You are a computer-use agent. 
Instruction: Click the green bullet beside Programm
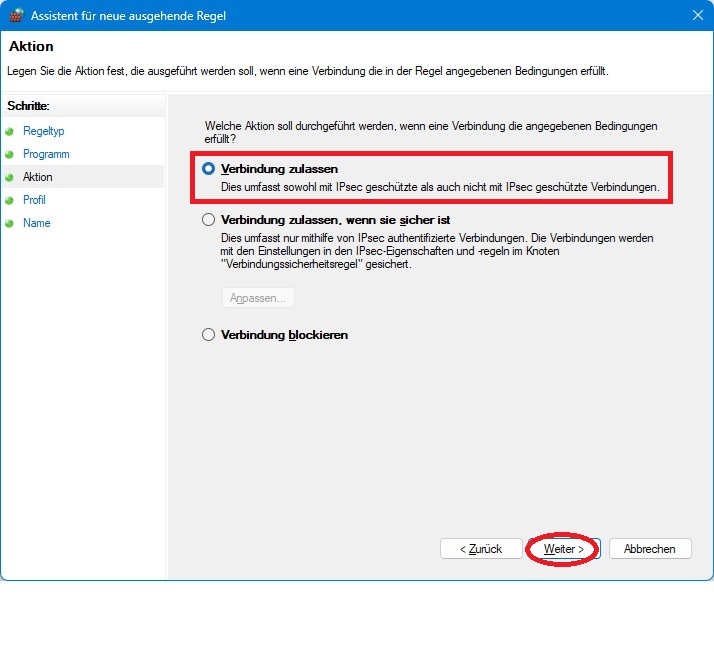pyautogui.click(x=9, y=154)
